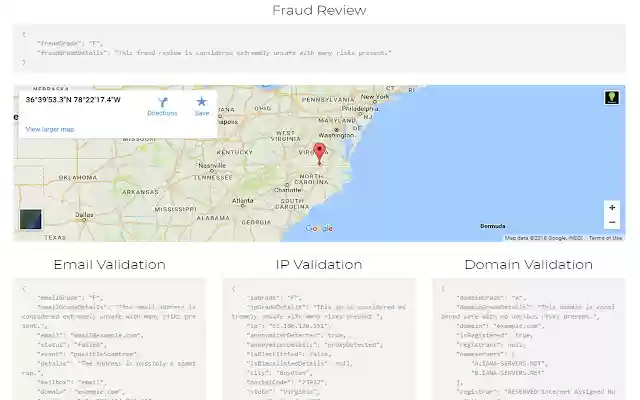Click the isRegistered line in Domain Validation

coord(494,335)
